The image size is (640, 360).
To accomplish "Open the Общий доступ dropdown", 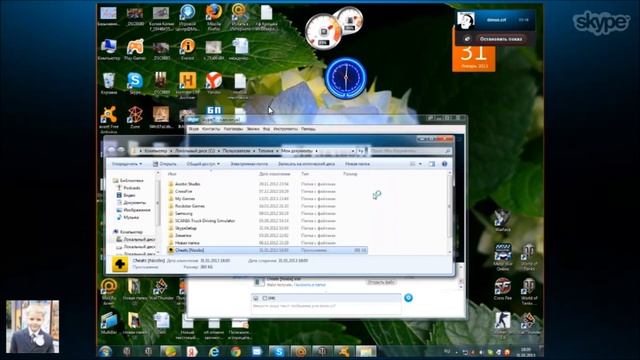I will [x=203, y=164].
